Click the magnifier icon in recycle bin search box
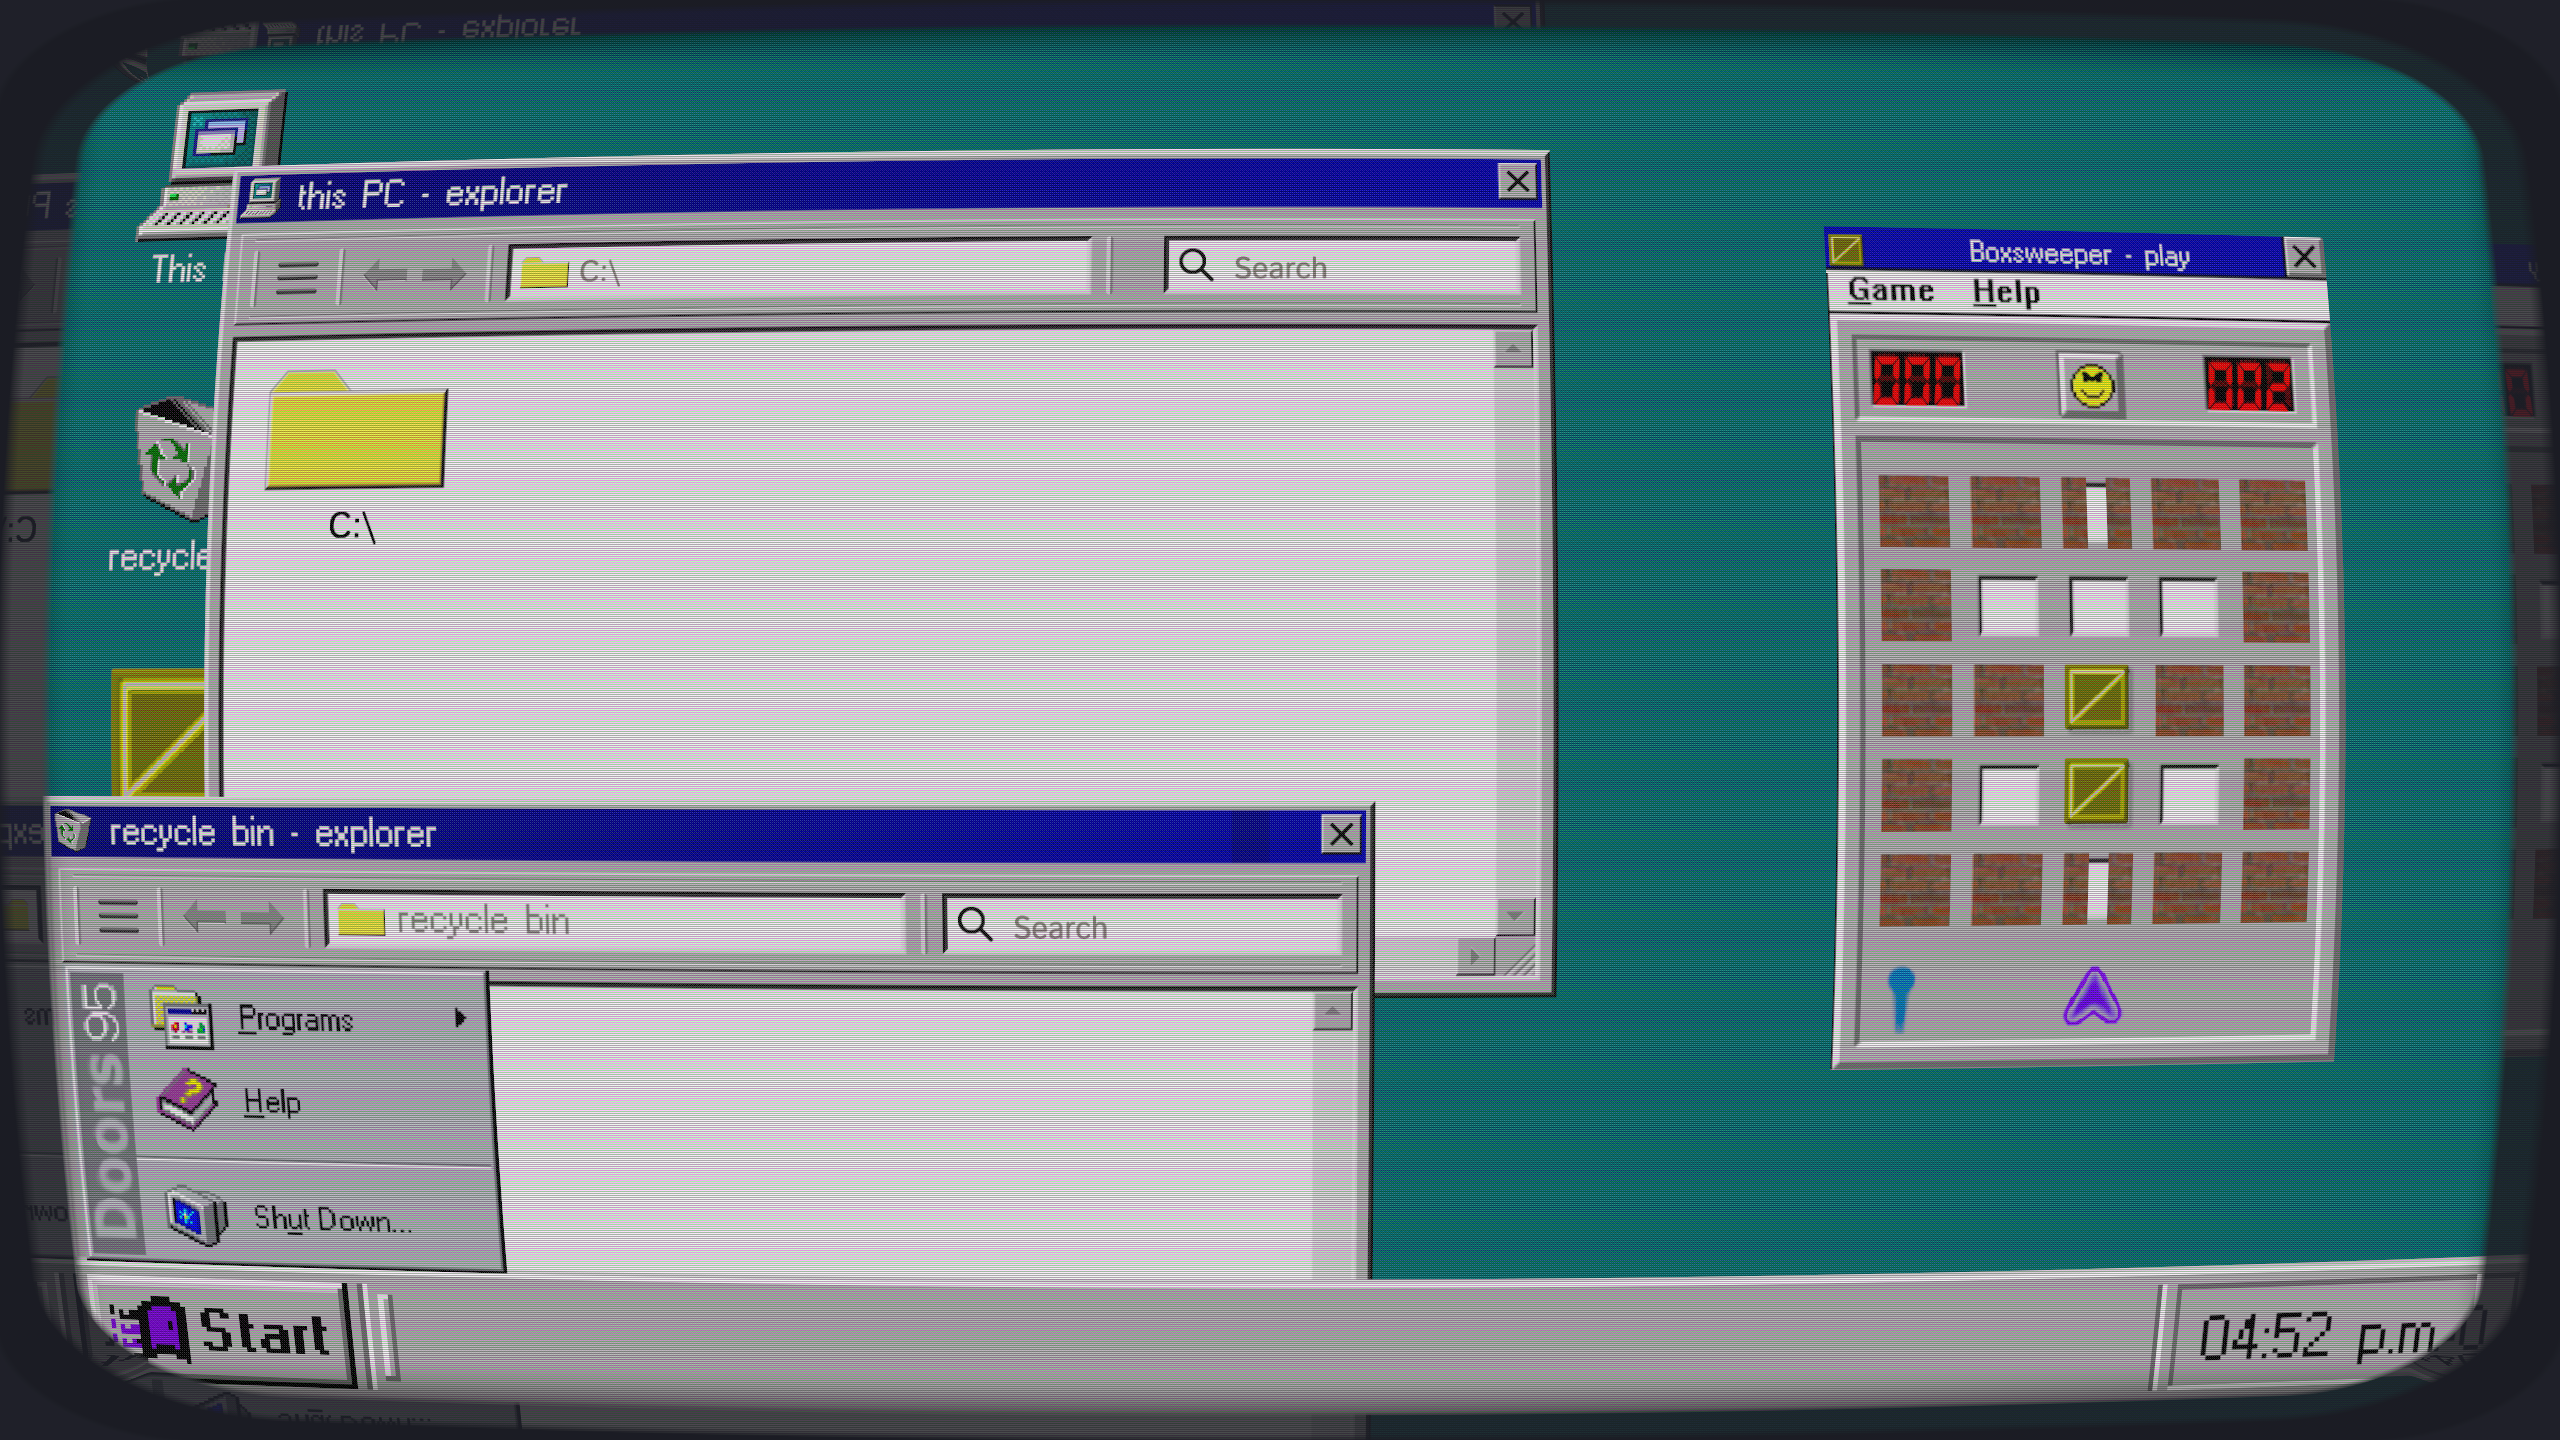This screenshot has height=1440, width=2560. click(974, 924)
